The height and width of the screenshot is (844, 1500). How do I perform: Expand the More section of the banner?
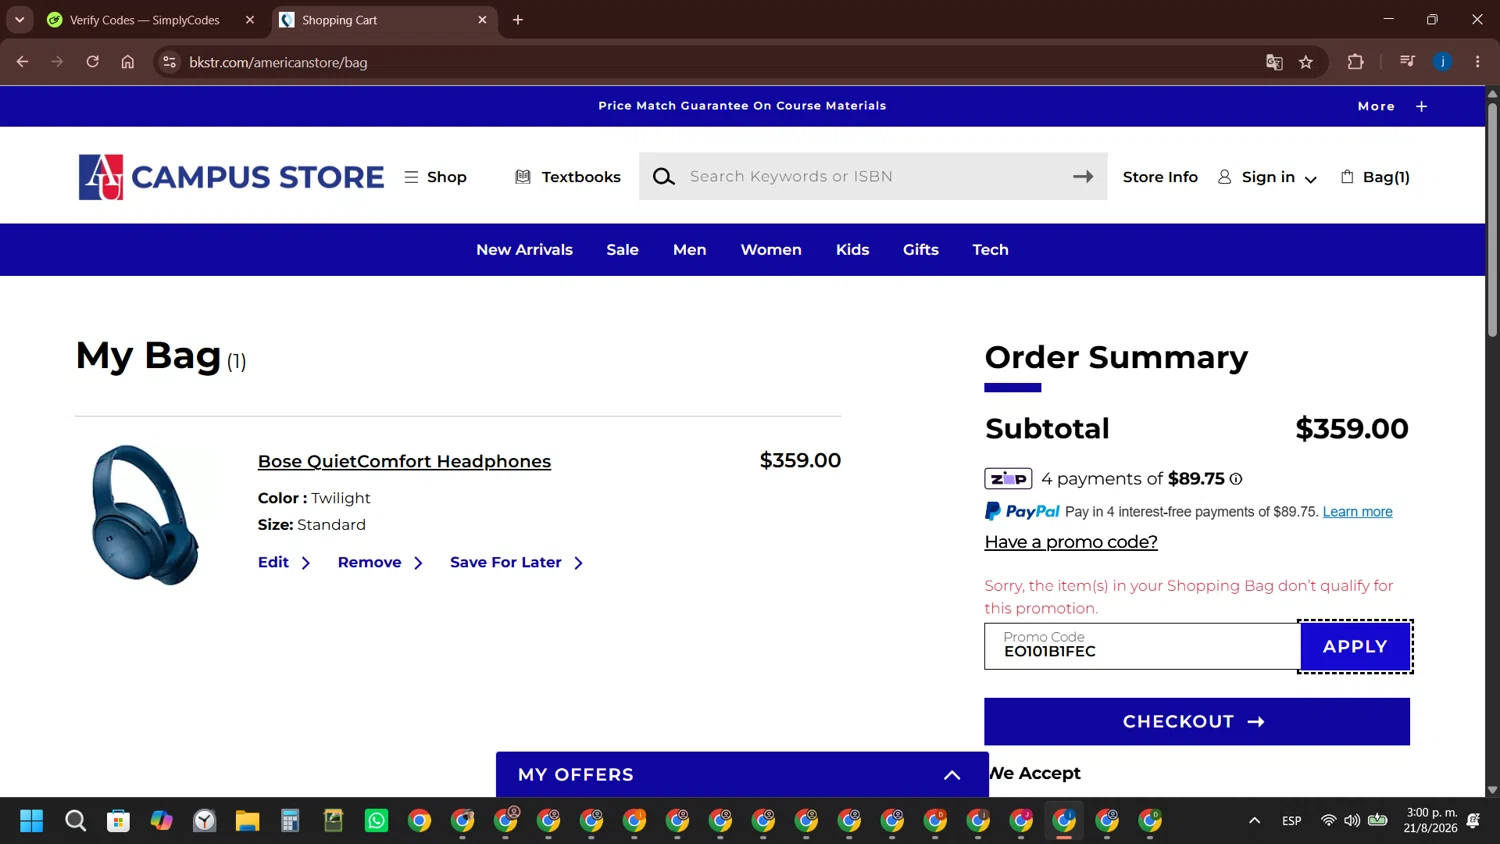point(1392,106)
